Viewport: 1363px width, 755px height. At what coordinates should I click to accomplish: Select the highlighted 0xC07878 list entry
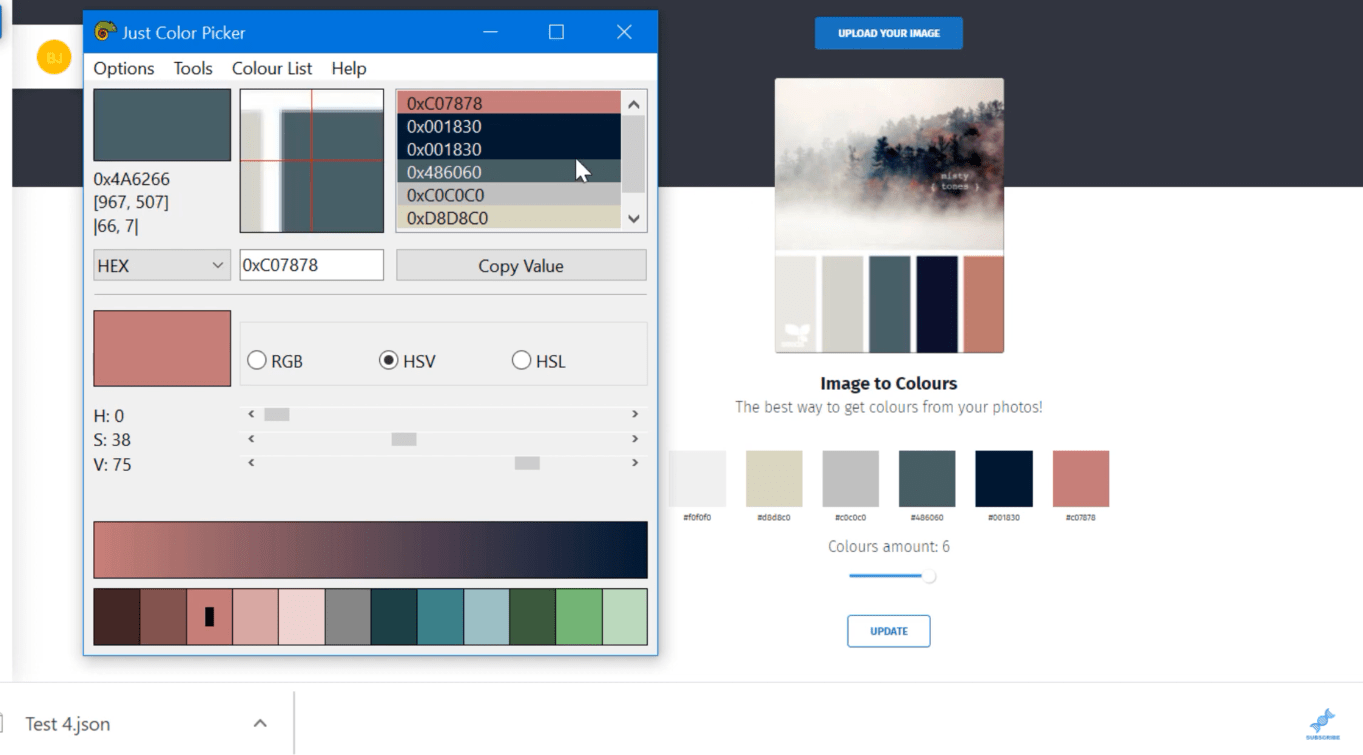[509, 103]
